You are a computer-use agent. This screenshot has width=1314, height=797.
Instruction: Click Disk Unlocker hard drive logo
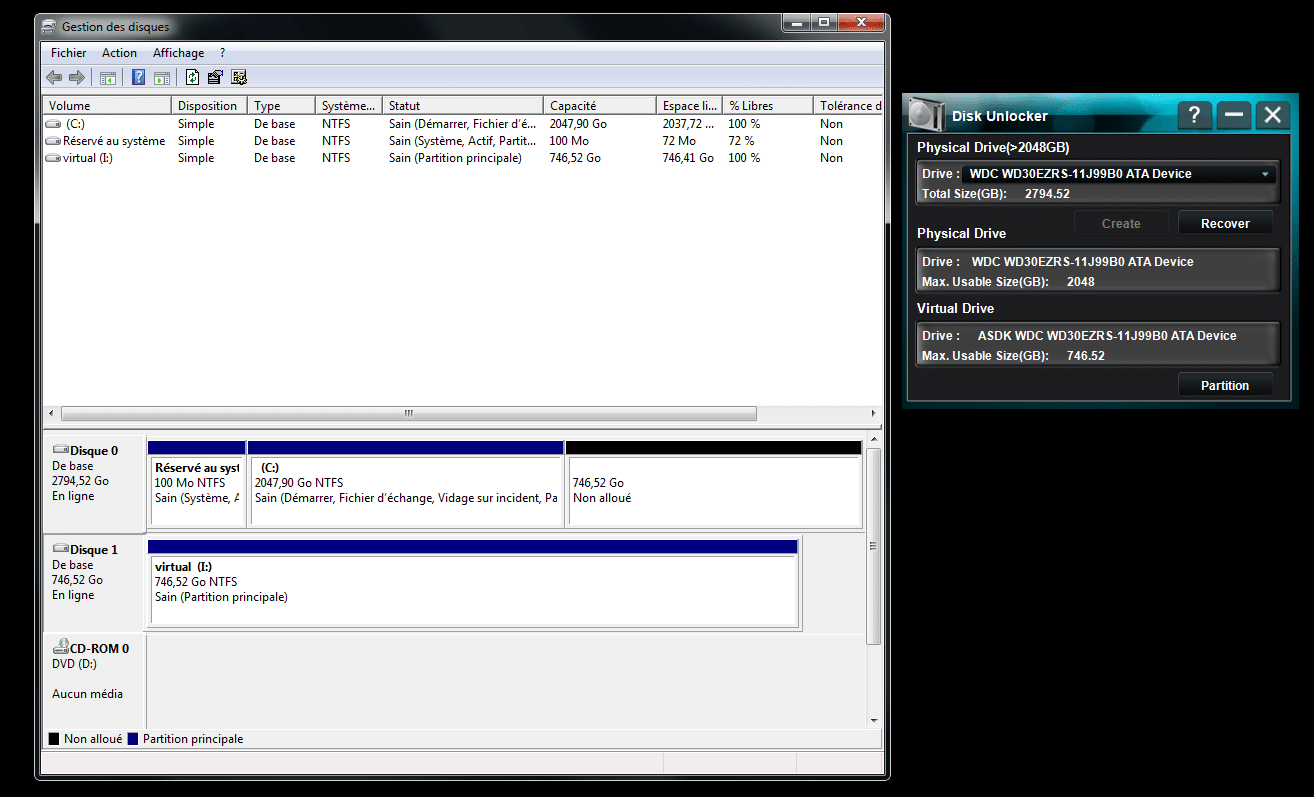point(926,114)
